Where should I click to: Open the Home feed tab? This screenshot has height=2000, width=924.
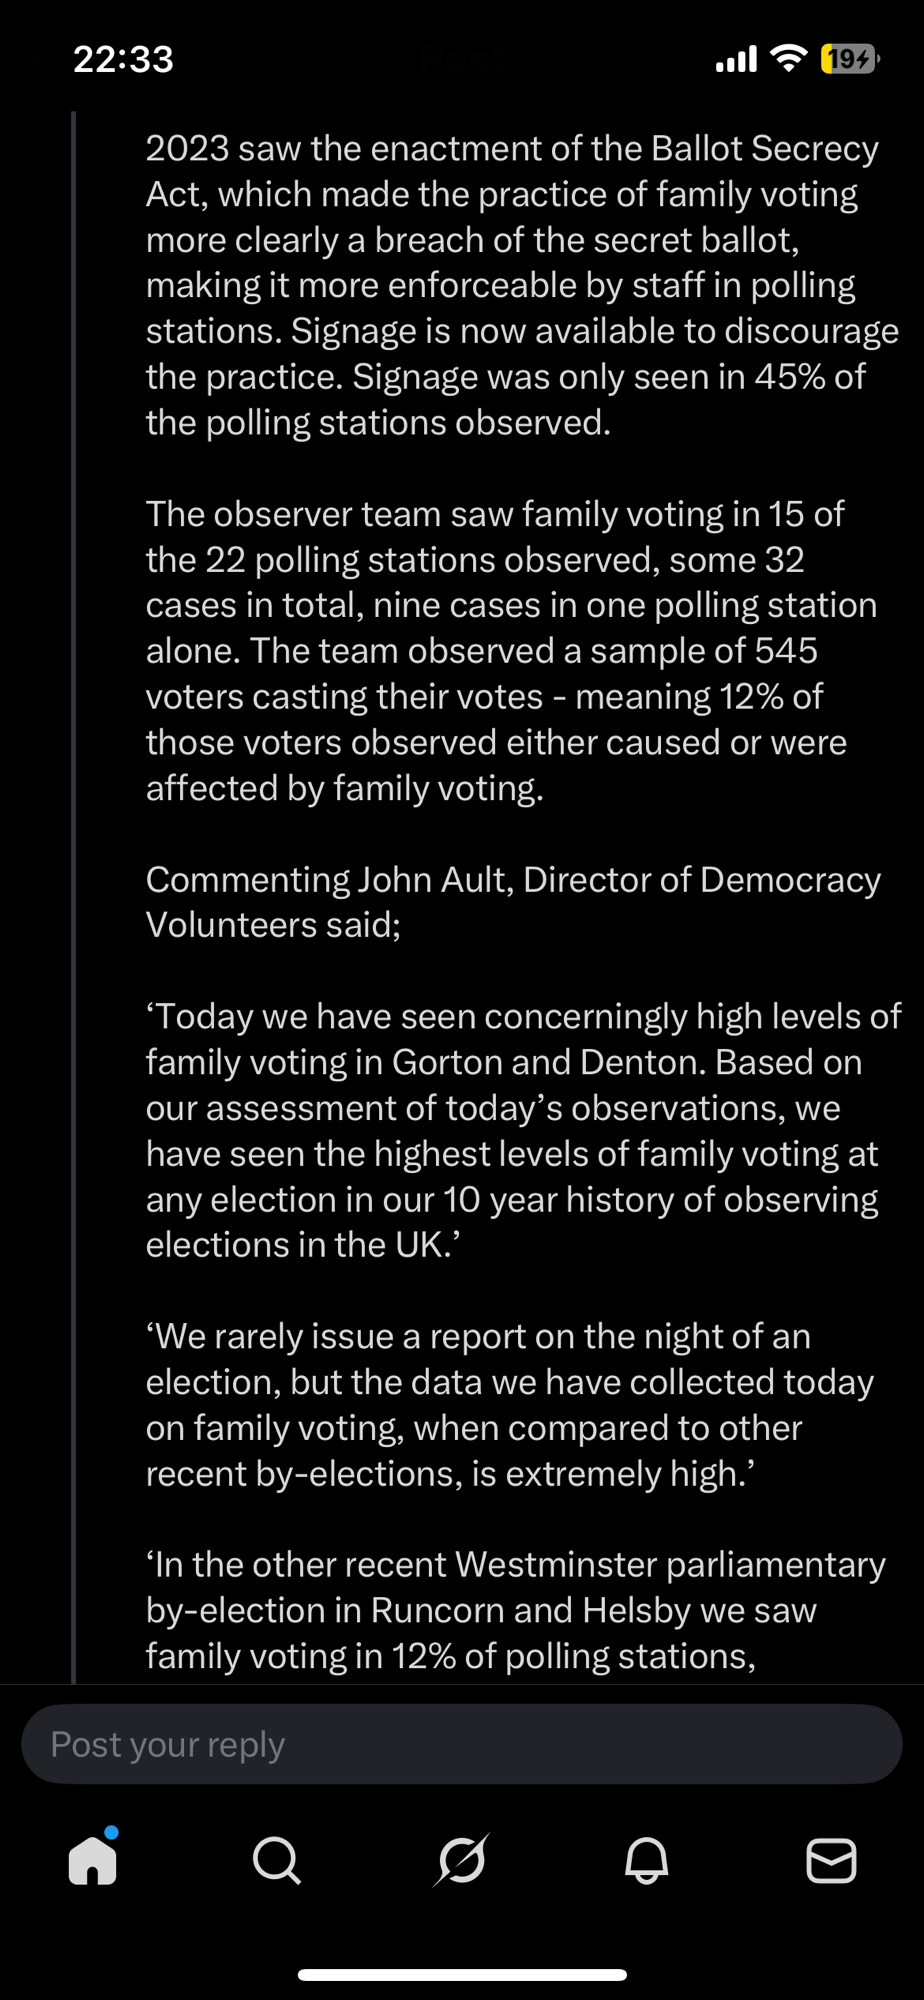[x=93, y=1860]
